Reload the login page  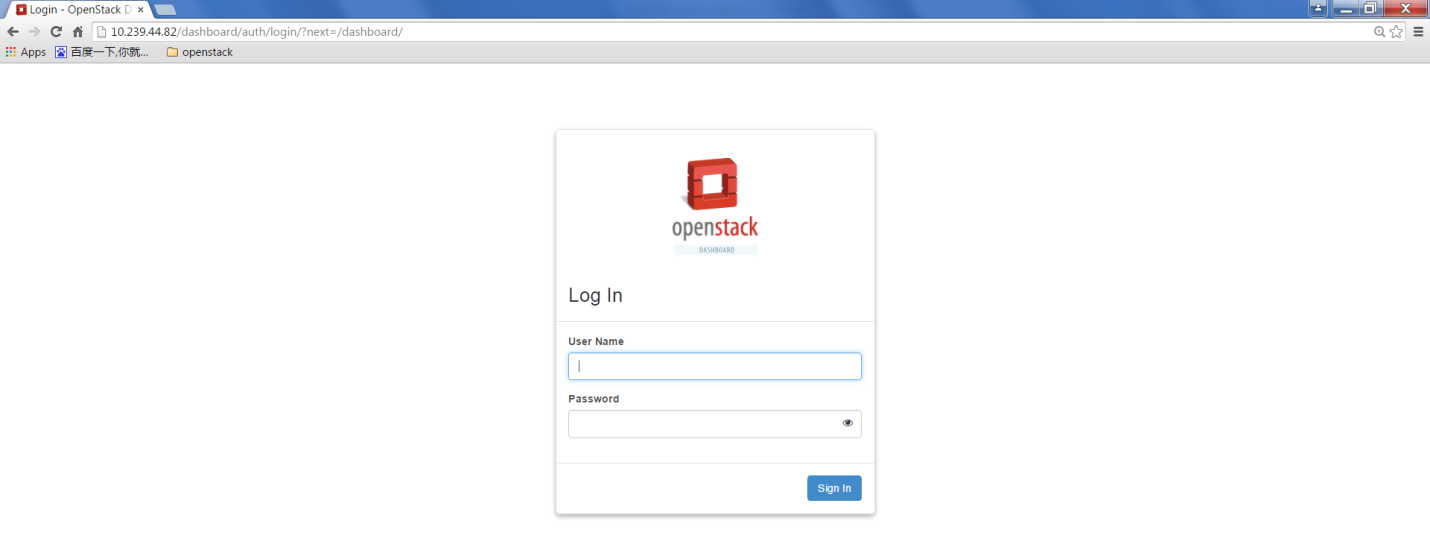click(x=56, y=32)
